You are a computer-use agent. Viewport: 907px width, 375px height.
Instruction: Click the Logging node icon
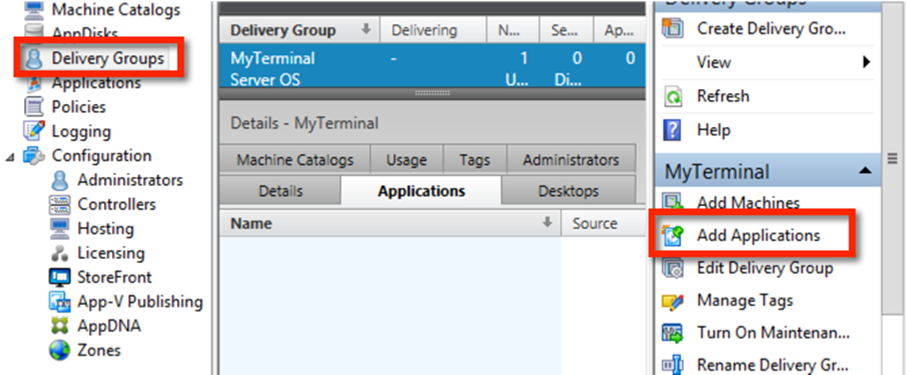35,131
